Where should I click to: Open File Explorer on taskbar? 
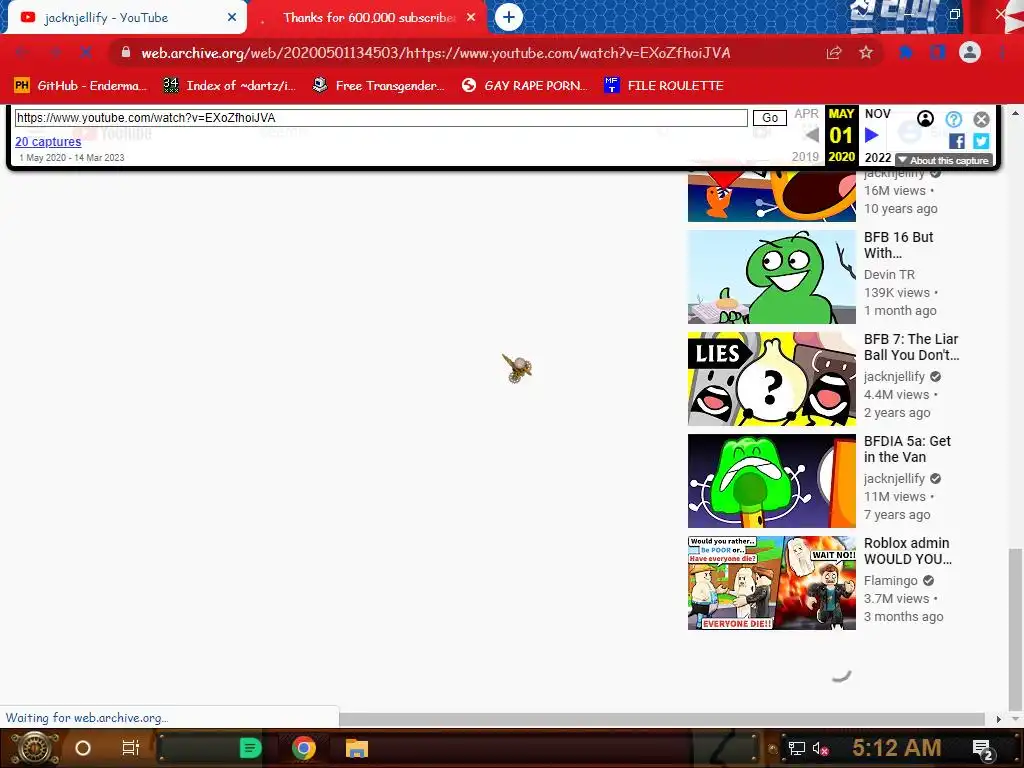[x=357, y=748]
